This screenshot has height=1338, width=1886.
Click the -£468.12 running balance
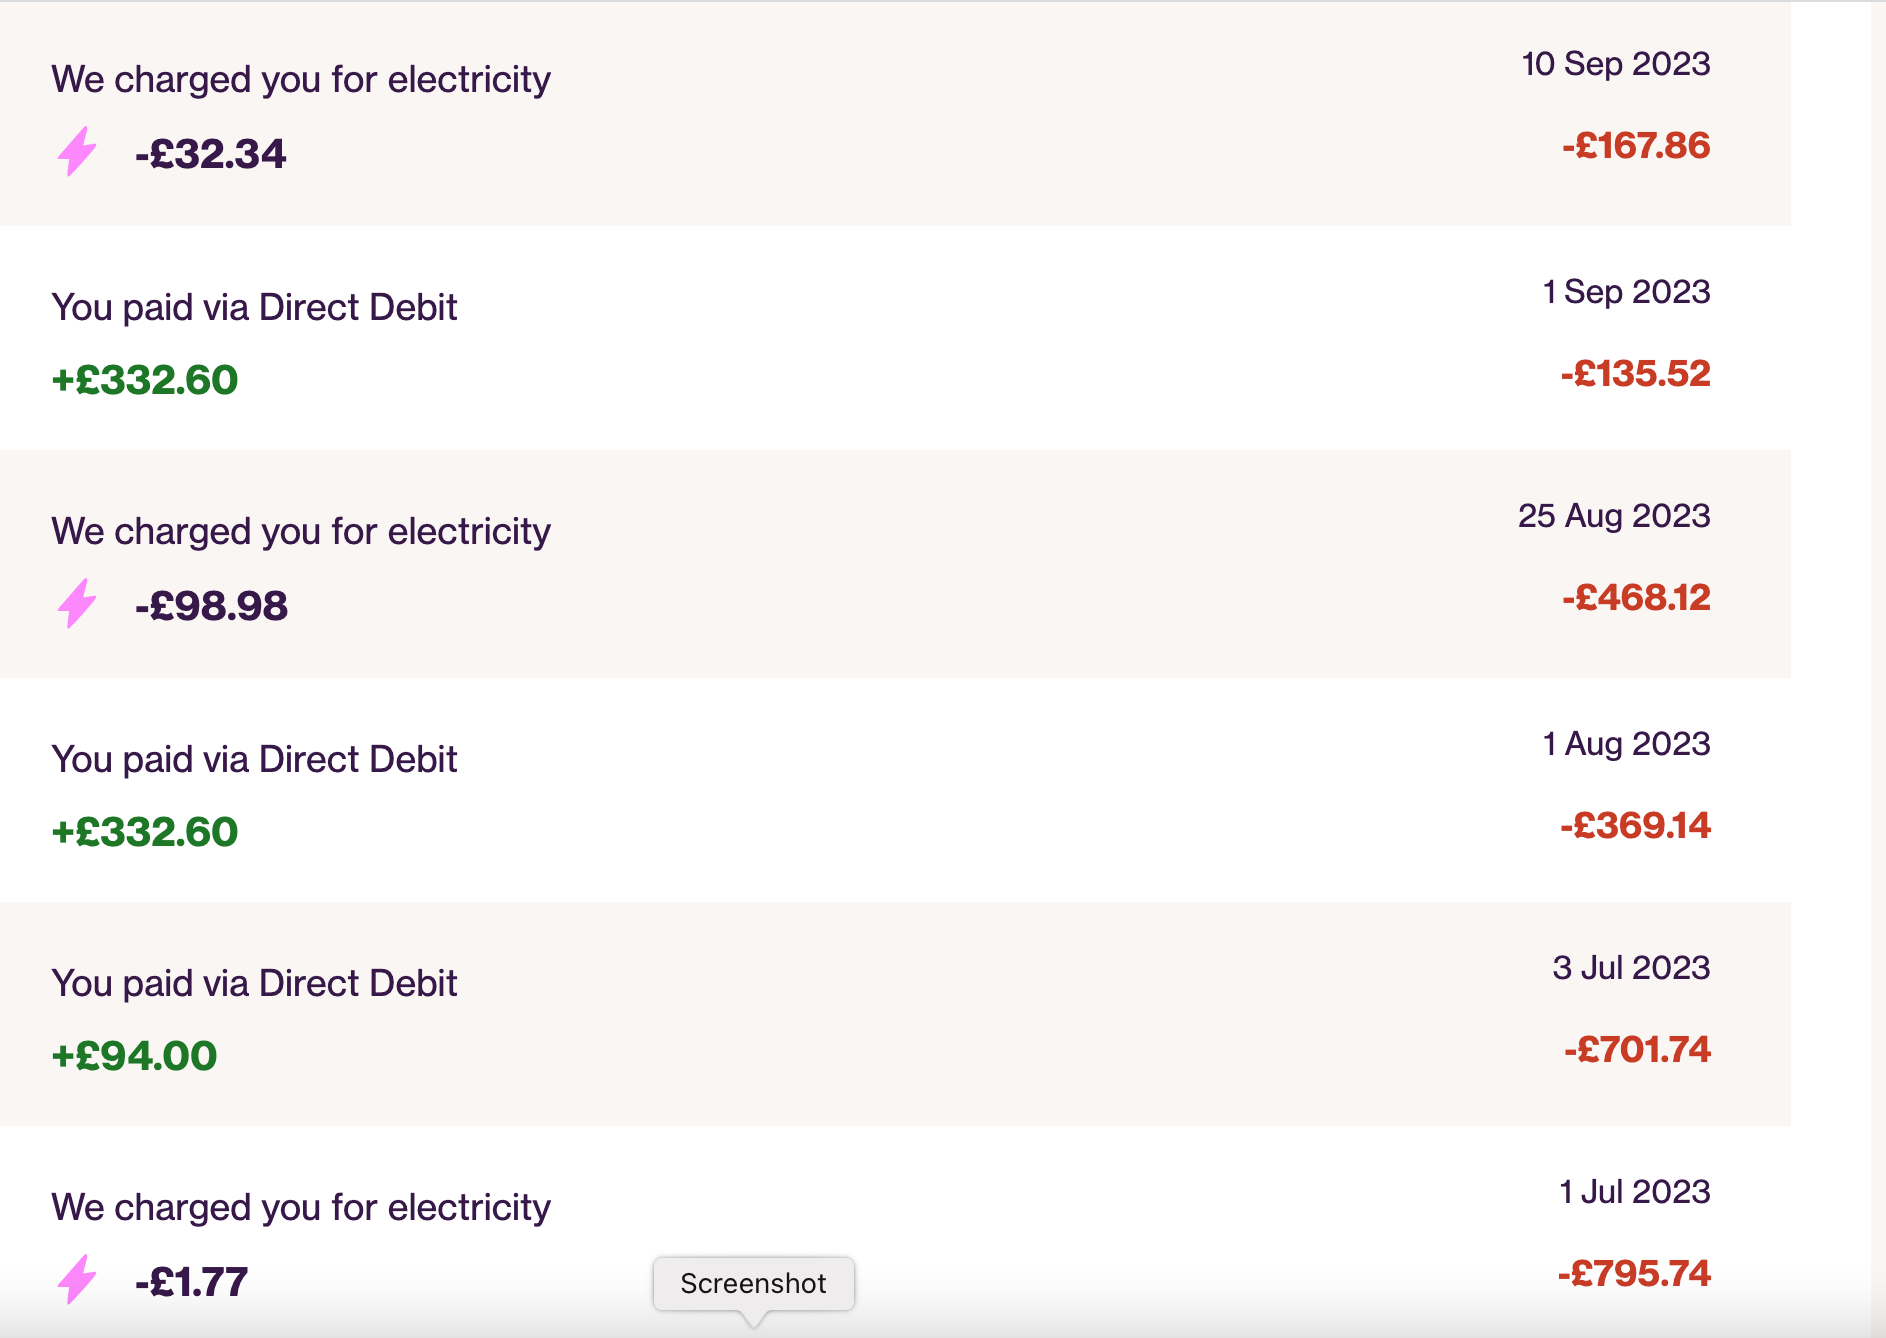[x=1636, y=598]
